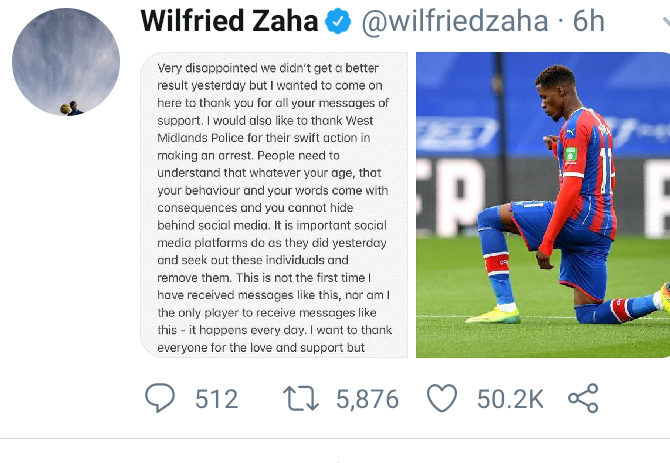670x463 pixels.
Task: View the 512 replies count
Action: click(x=216, y=399)
